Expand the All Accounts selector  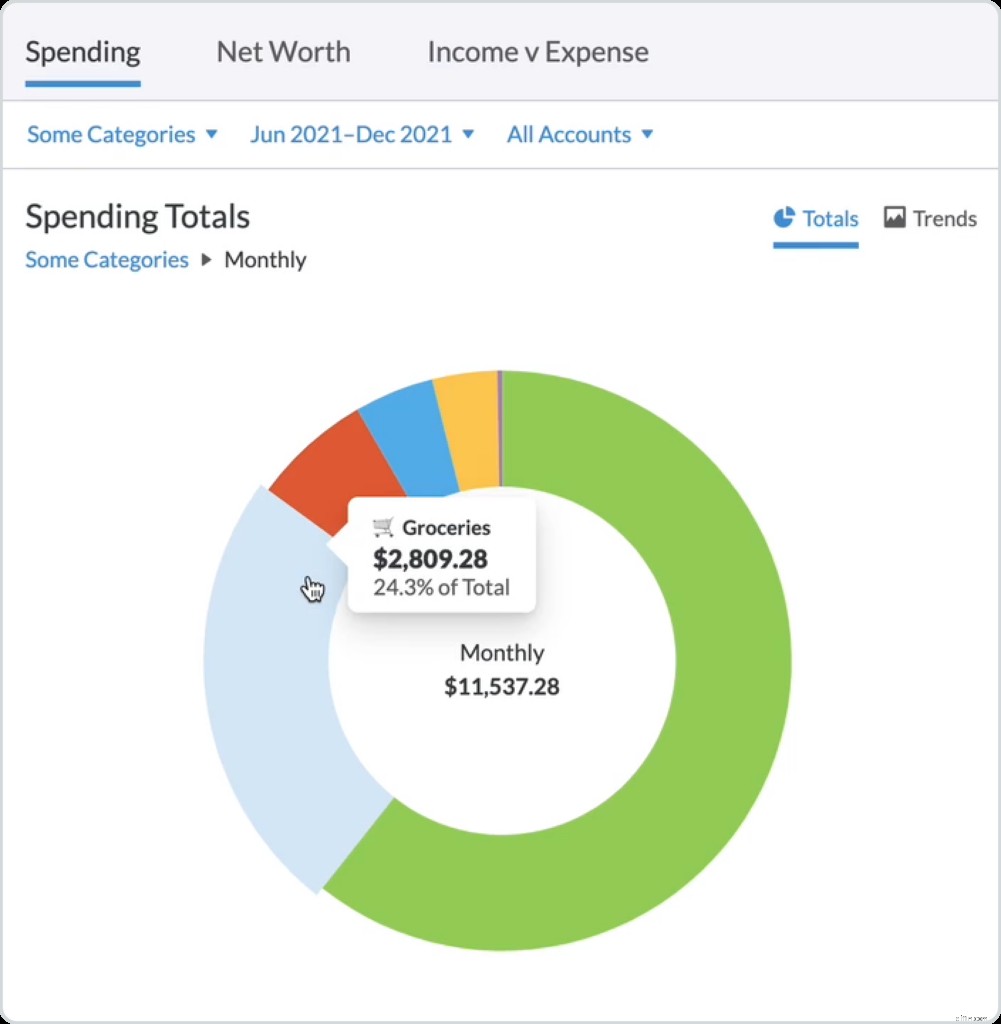578,134
